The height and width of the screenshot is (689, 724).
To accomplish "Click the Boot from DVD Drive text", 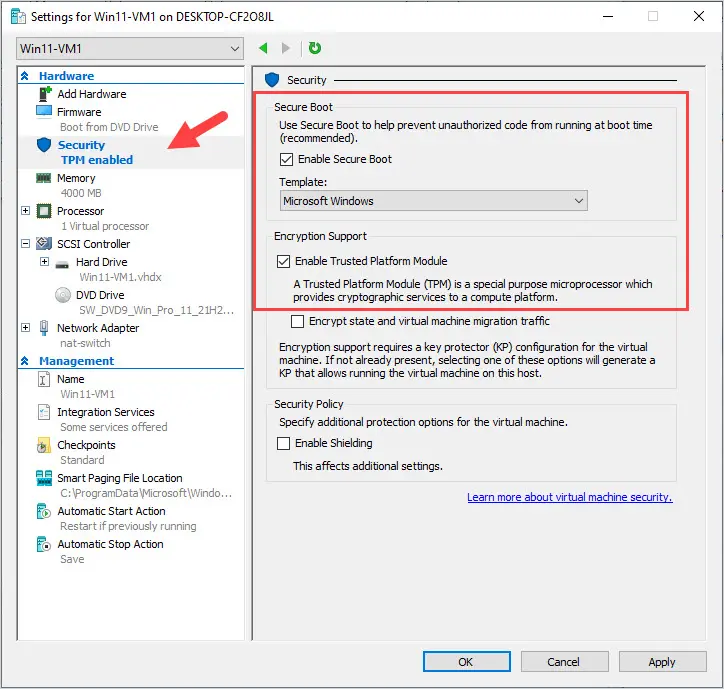I will tap(109, 127).
